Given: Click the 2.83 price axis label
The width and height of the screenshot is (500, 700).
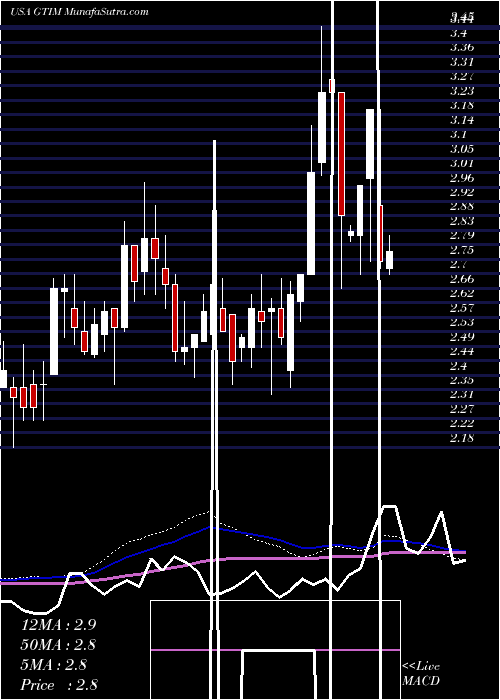Looking at the screenshot, I should pyautogui.click(x=462, y=221).
